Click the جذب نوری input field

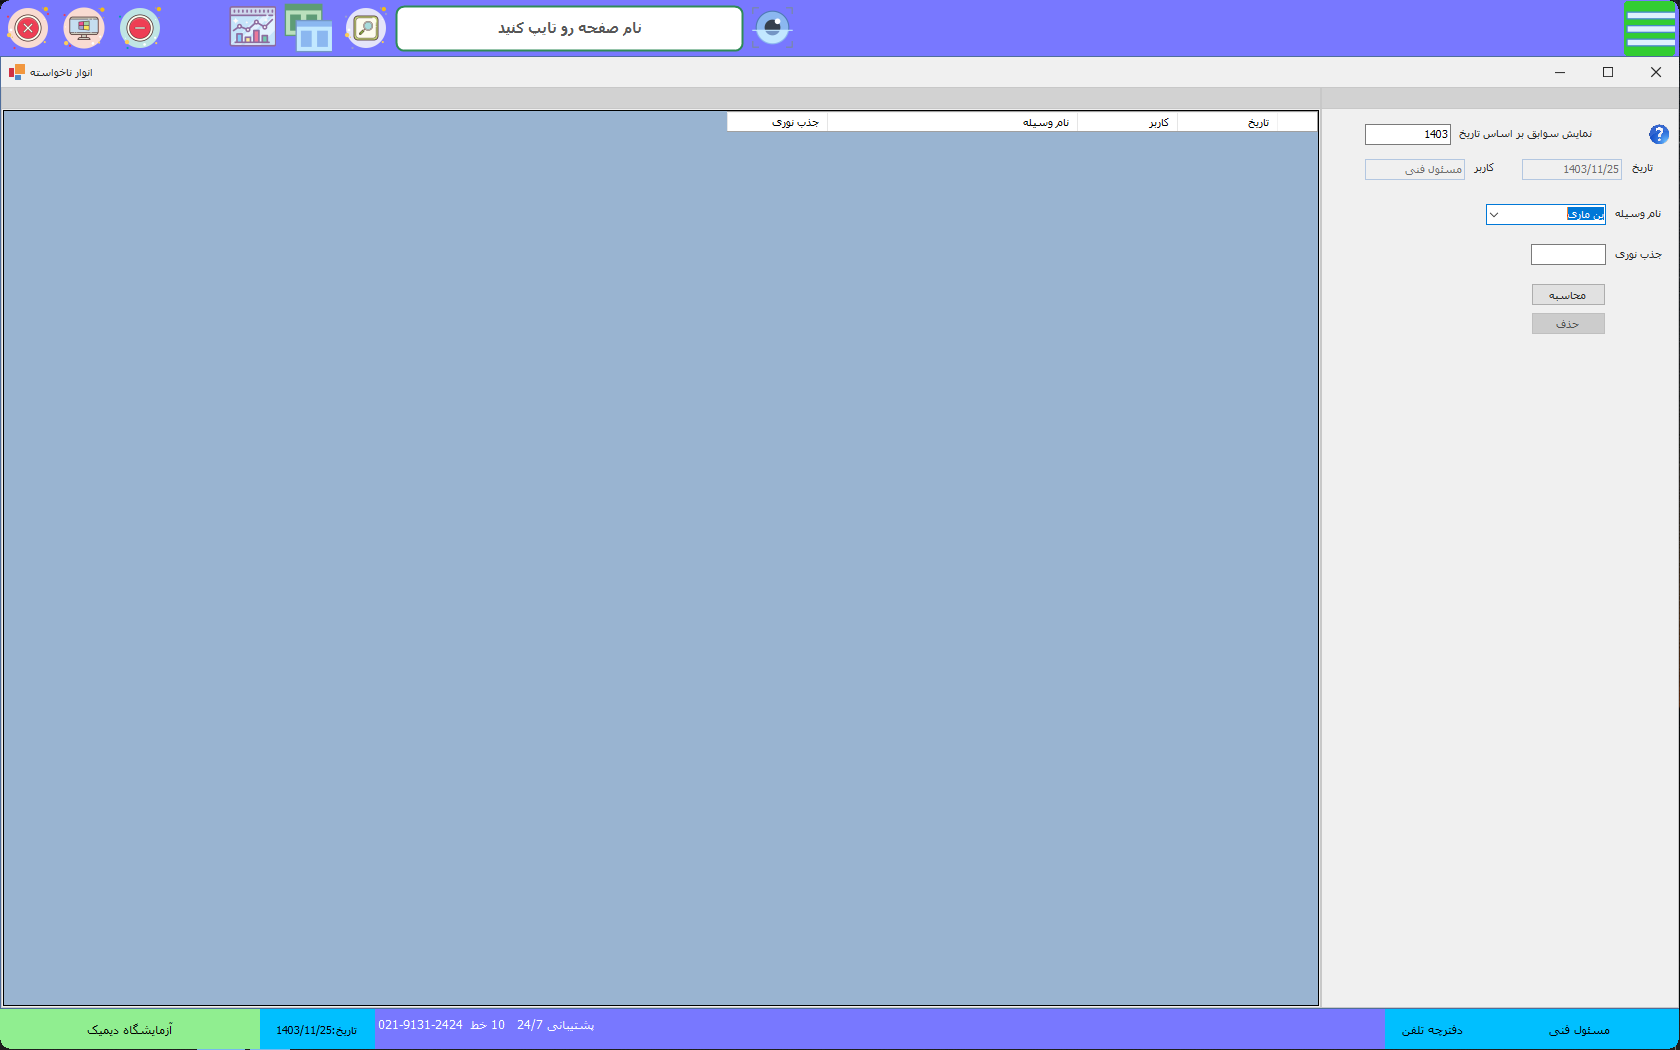(1567, 255)
